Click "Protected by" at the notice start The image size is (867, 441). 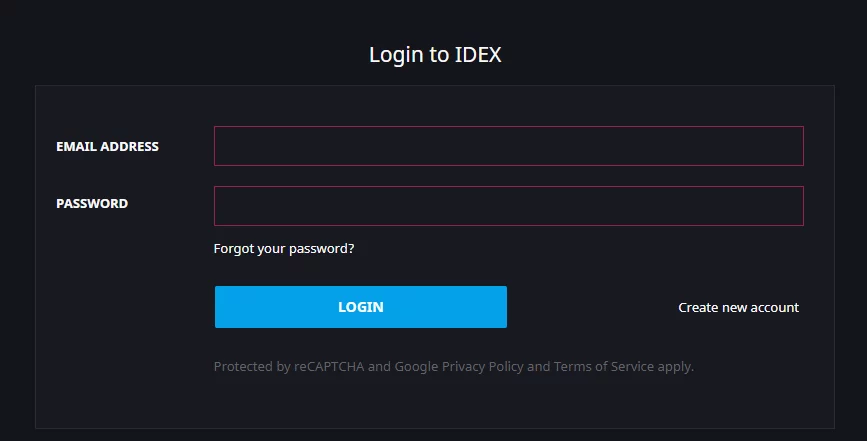(x=251, y=367)
